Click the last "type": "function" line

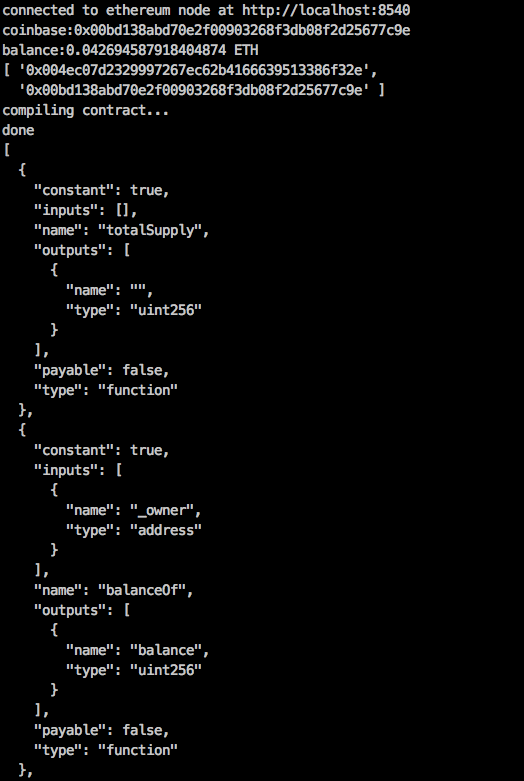[106, 750]
